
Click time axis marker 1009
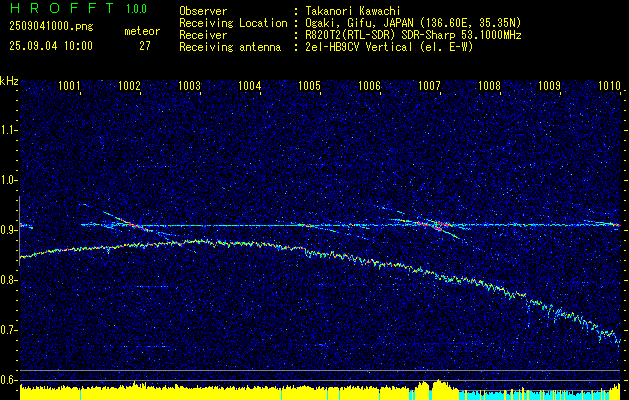coord(549,86)
